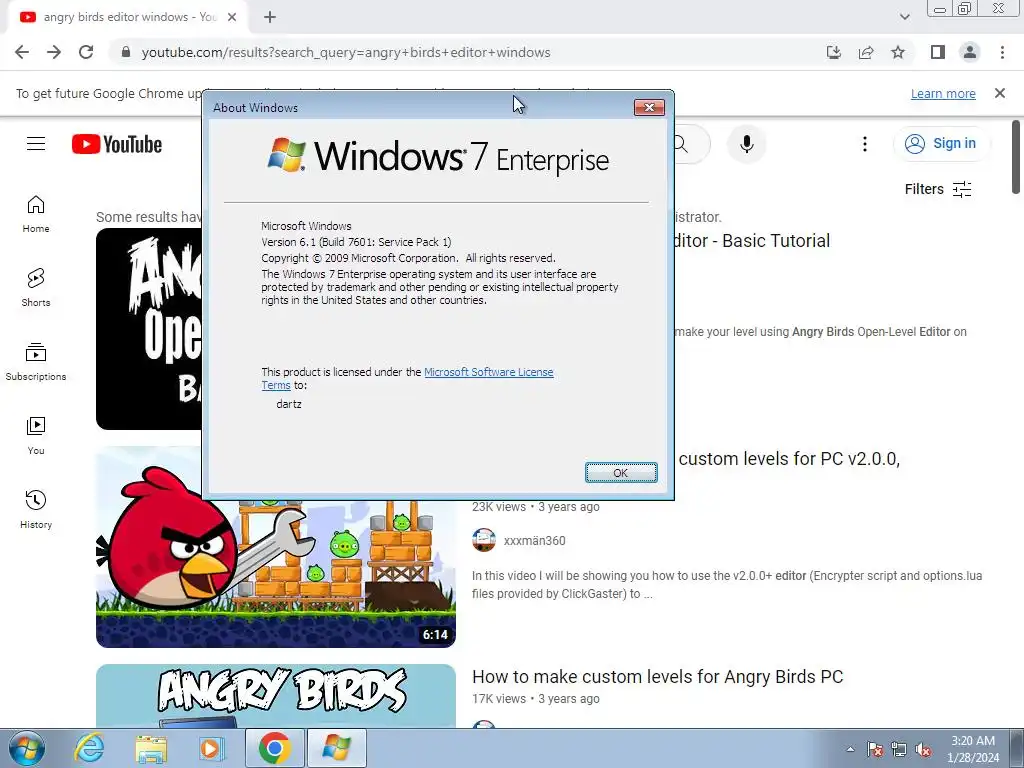Open the "custom levels for PC v2.0.0" title

(x=789, y=458)
